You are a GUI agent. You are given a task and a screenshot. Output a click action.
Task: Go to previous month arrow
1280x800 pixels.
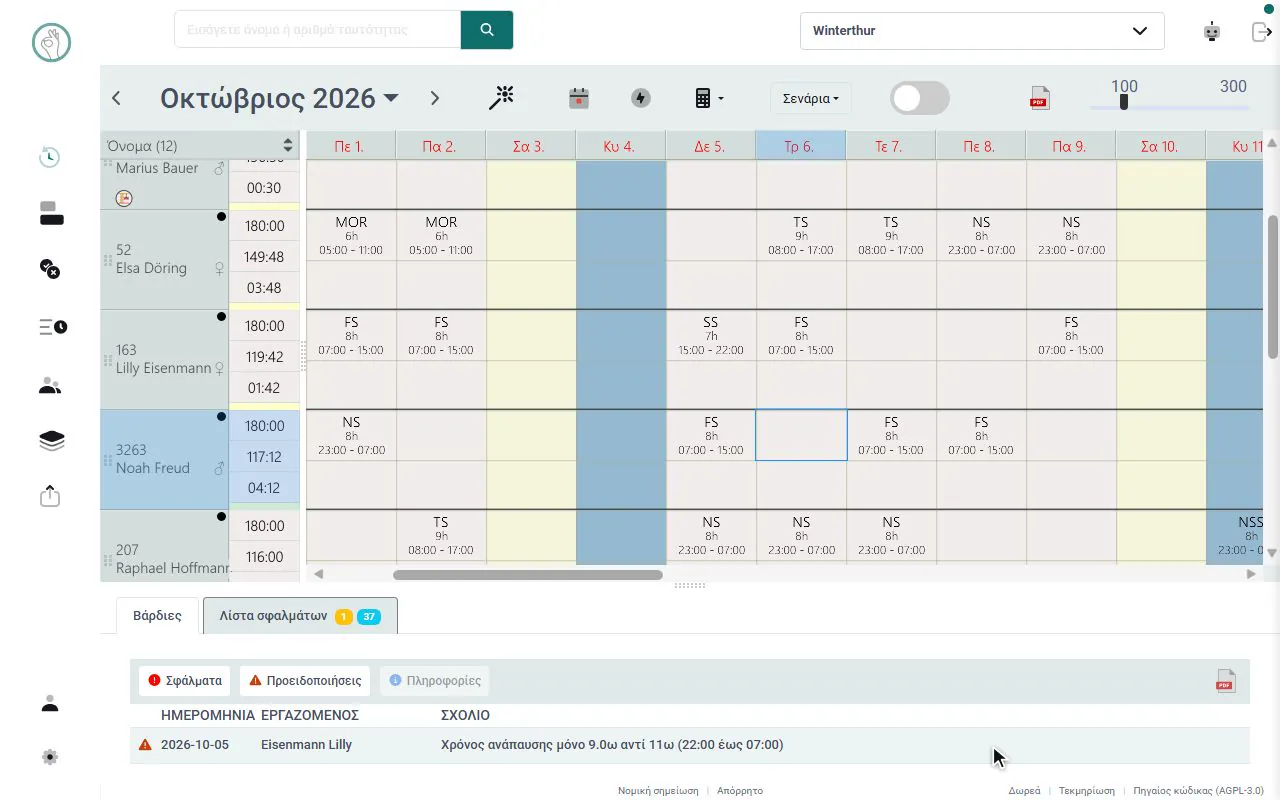coord(116,98)
